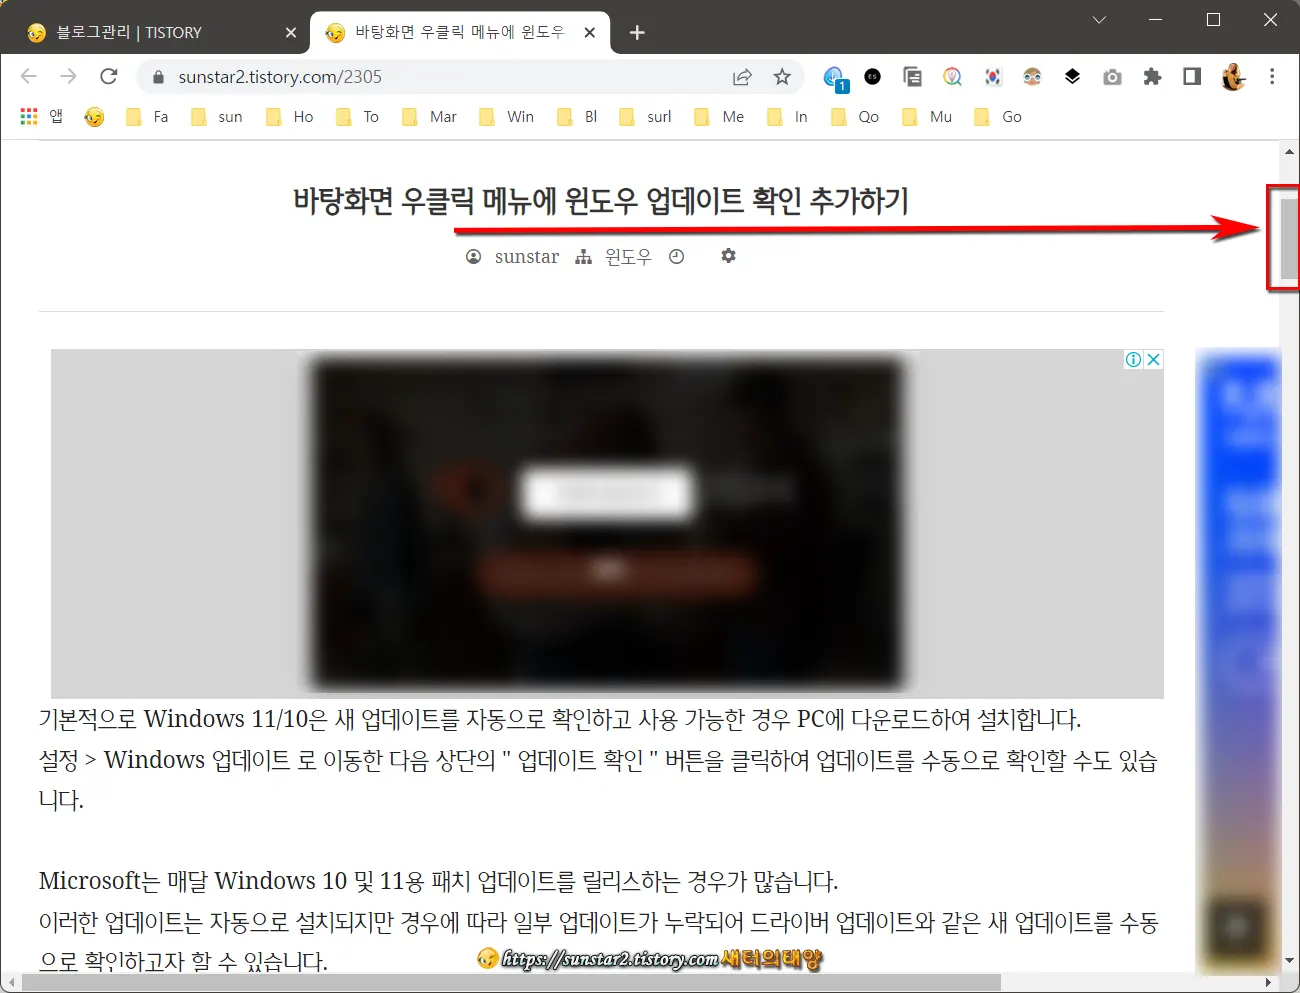Close the blurred advertisement banner
Screen dimensions: 1300x993
pyautogui.click(x=1154, y=358)
